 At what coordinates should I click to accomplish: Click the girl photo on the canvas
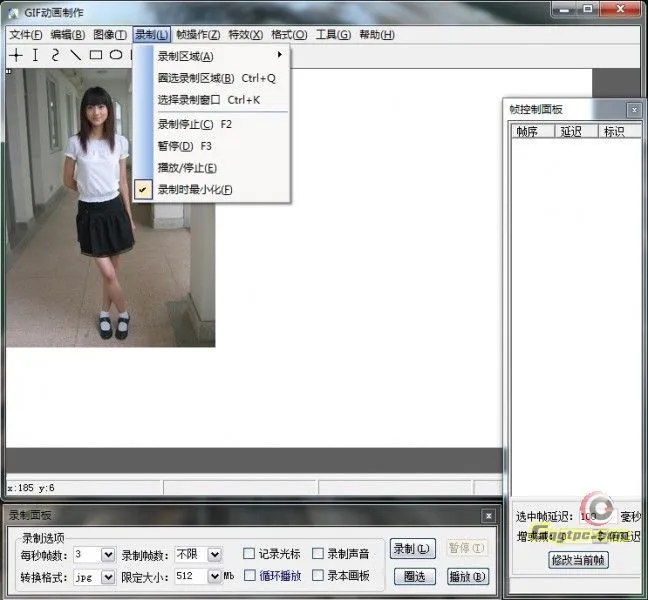(110, 208)
